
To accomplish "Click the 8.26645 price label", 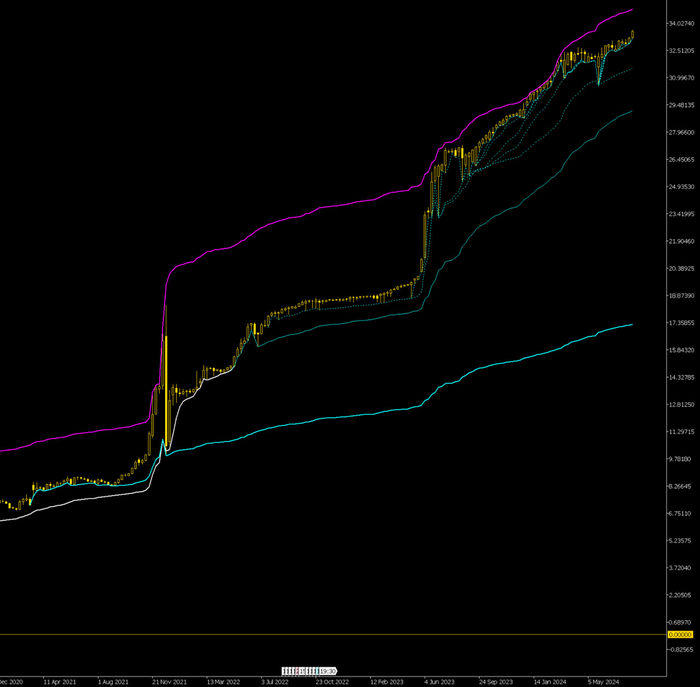I will (681, 486).
